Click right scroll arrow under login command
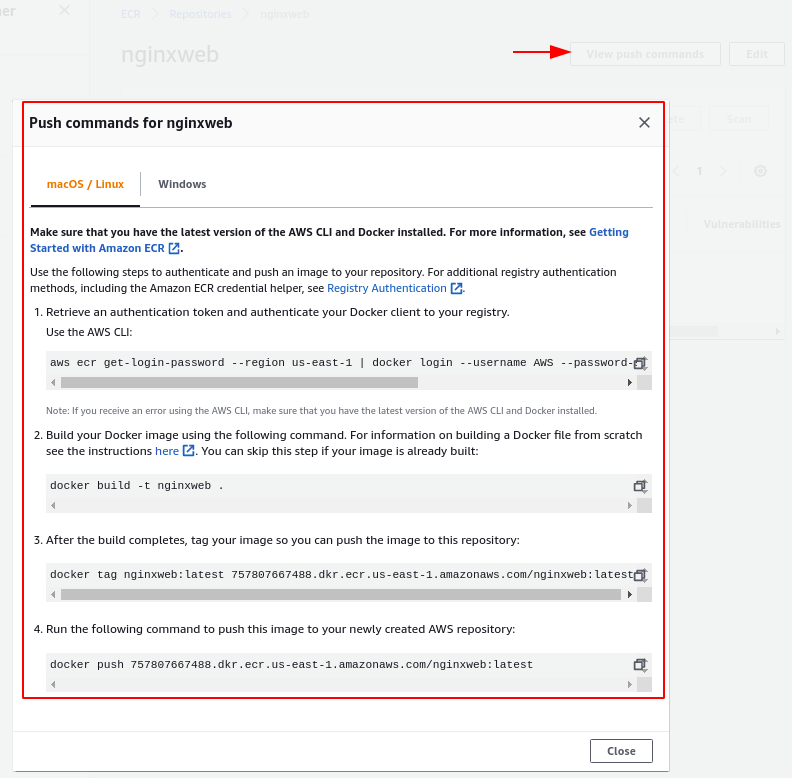Screen dimensions: 792x778 point(629,382)
